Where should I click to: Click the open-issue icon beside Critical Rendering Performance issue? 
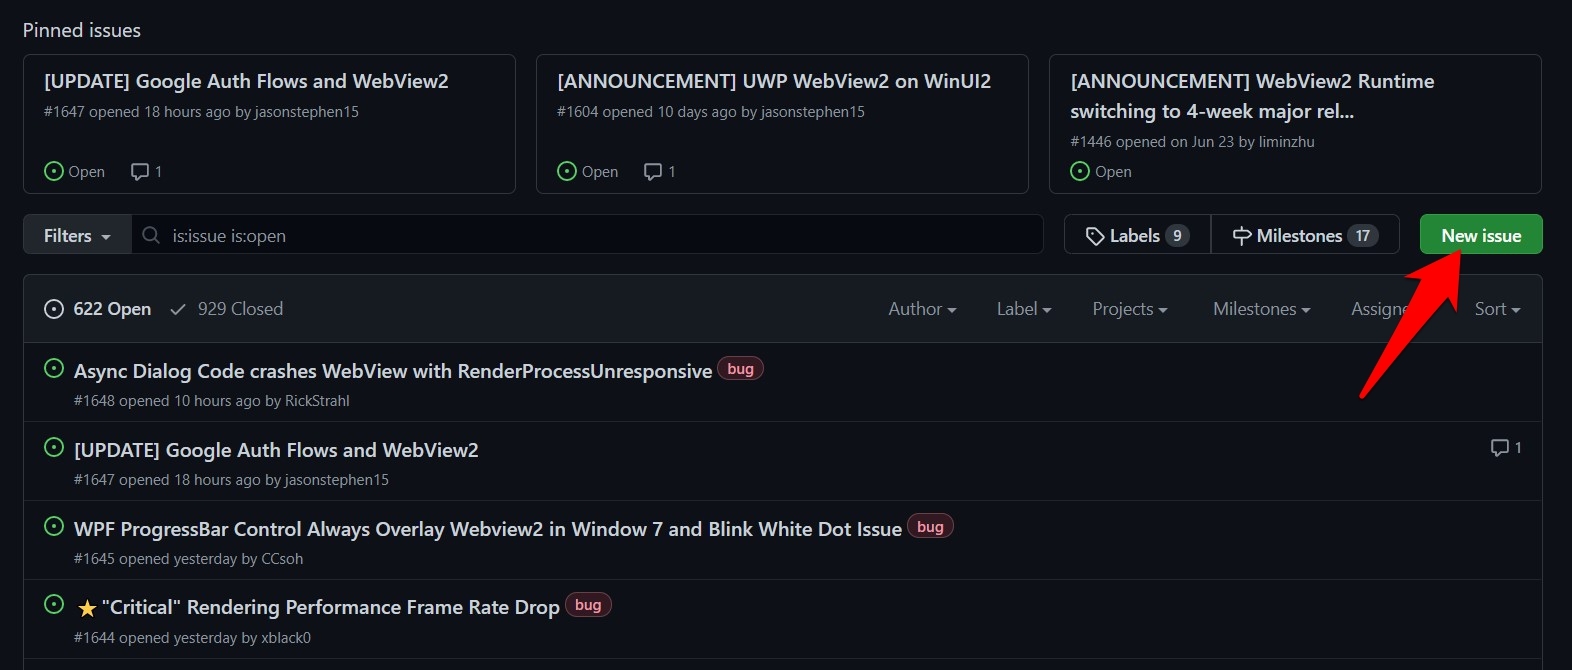55,605
